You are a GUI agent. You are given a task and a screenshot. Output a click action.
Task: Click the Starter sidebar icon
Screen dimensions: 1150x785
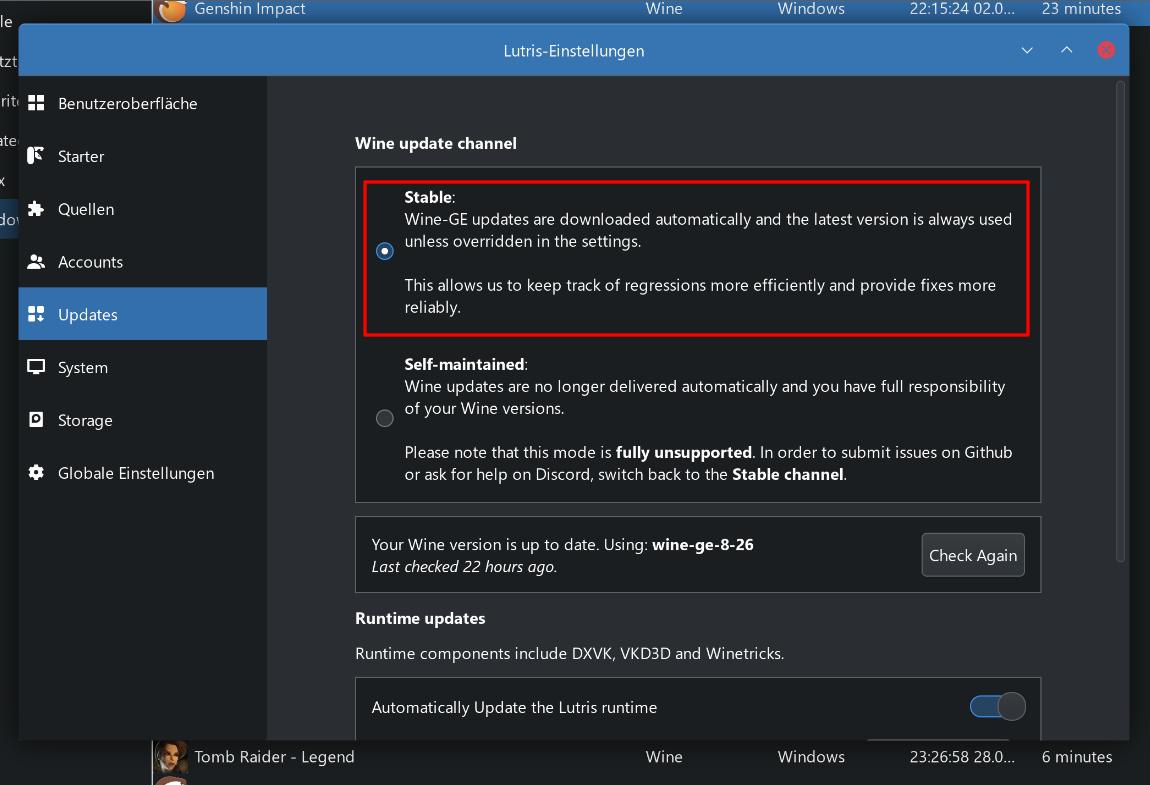pyautogui.click(x=36, y=156)
